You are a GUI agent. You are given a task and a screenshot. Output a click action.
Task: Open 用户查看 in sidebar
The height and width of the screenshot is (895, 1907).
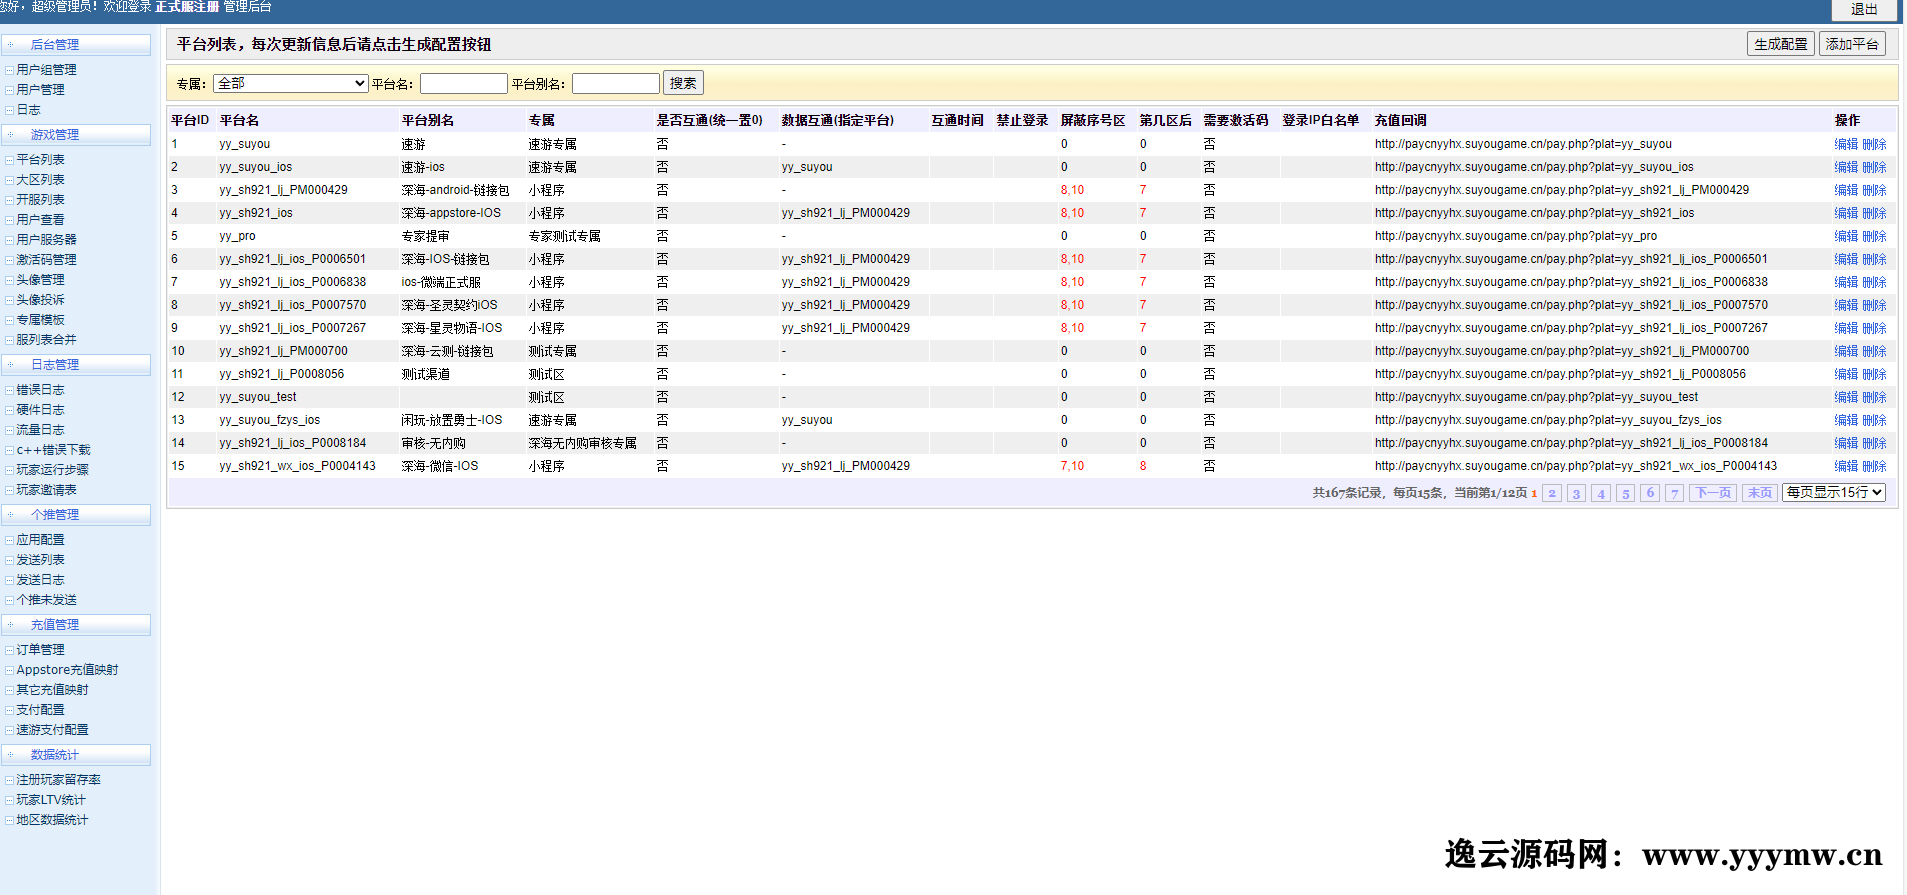click(x=40, y=220)
